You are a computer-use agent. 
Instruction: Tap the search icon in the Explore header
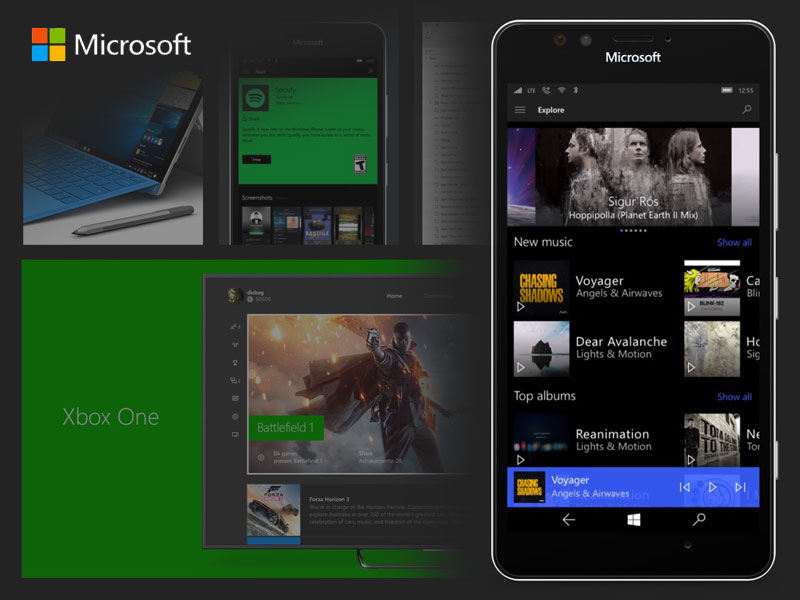click(x=746, y=109)
